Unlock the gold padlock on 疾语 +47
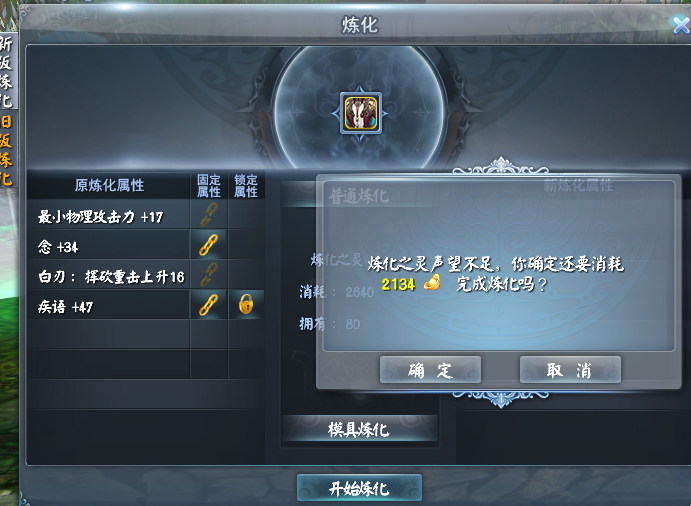Image resolution: width=691 pixels, height=506 pixels. (246, 304)
